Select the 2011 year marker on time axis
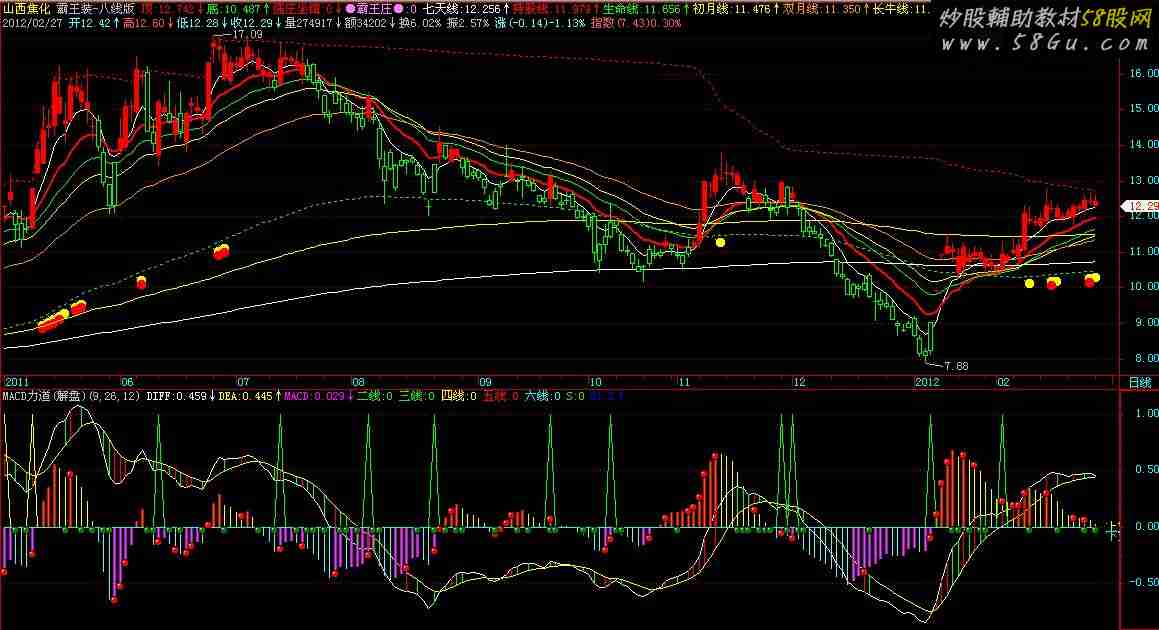The image size is (1159, 630). coord(16,382)
